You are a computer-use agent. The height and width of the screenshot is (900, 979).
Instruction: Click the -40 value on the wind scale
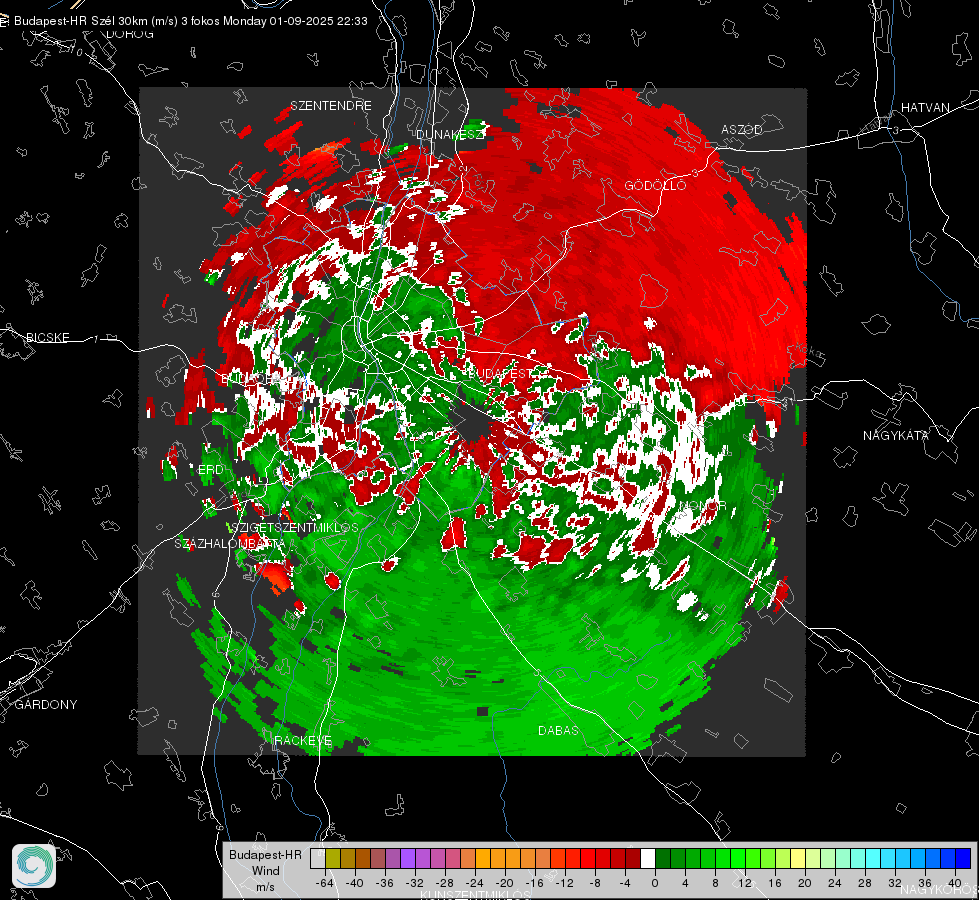tap(355, 883)
